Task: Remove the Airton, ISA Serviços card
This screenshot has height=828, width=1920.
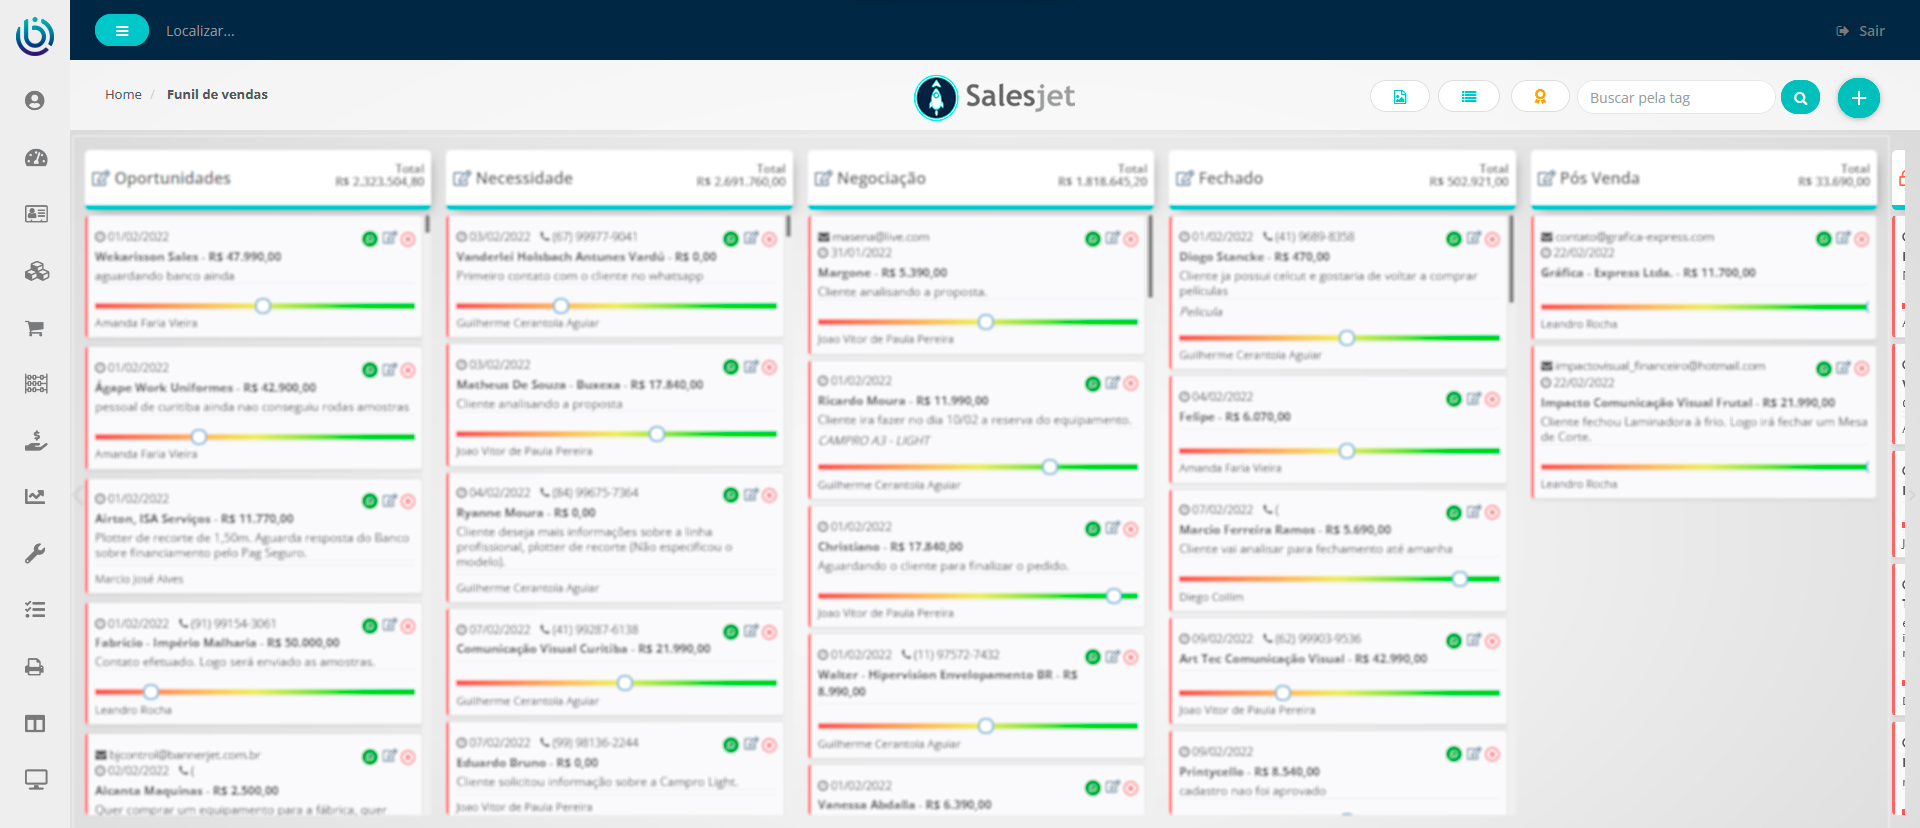Action: coord(408,501)
